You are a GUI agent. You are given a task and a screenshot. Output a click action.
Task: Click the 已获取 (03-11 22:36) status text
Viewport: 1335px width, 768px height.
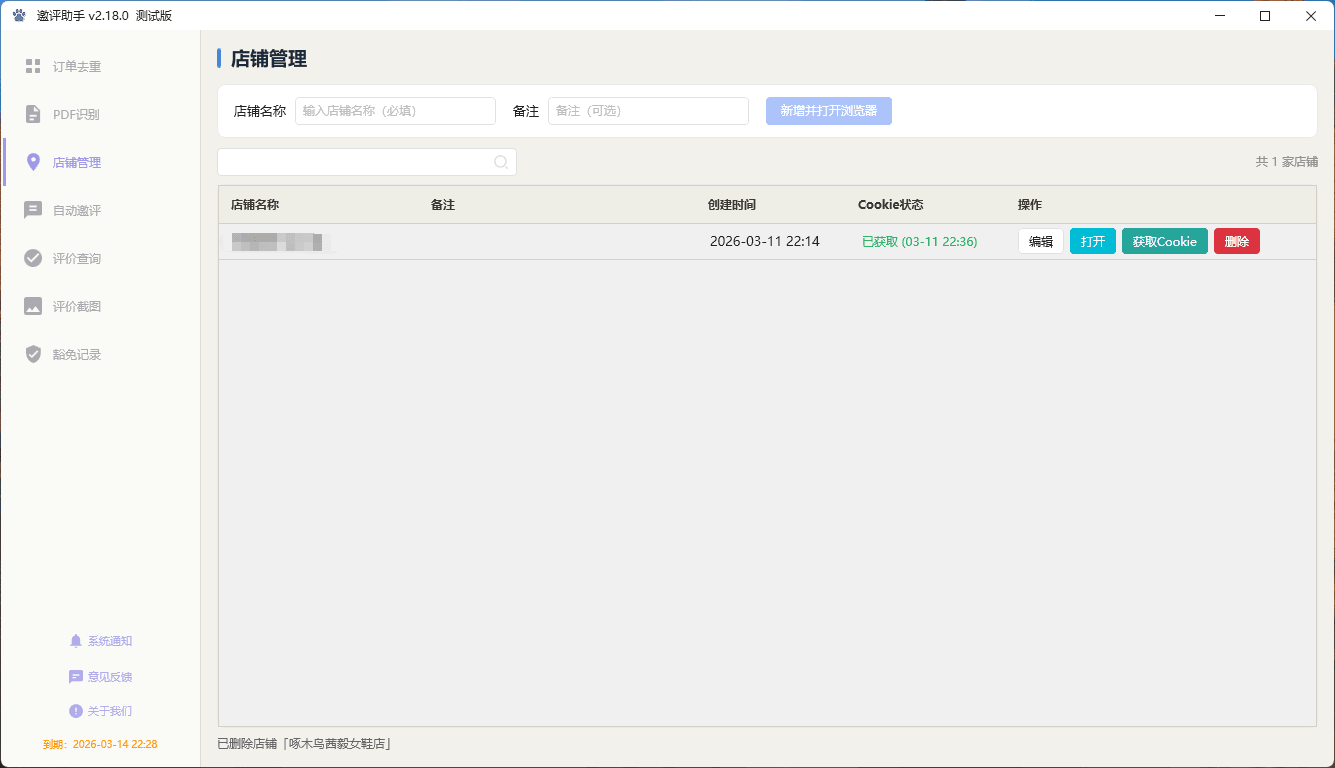pyautogui.click(x=920, y=241)
